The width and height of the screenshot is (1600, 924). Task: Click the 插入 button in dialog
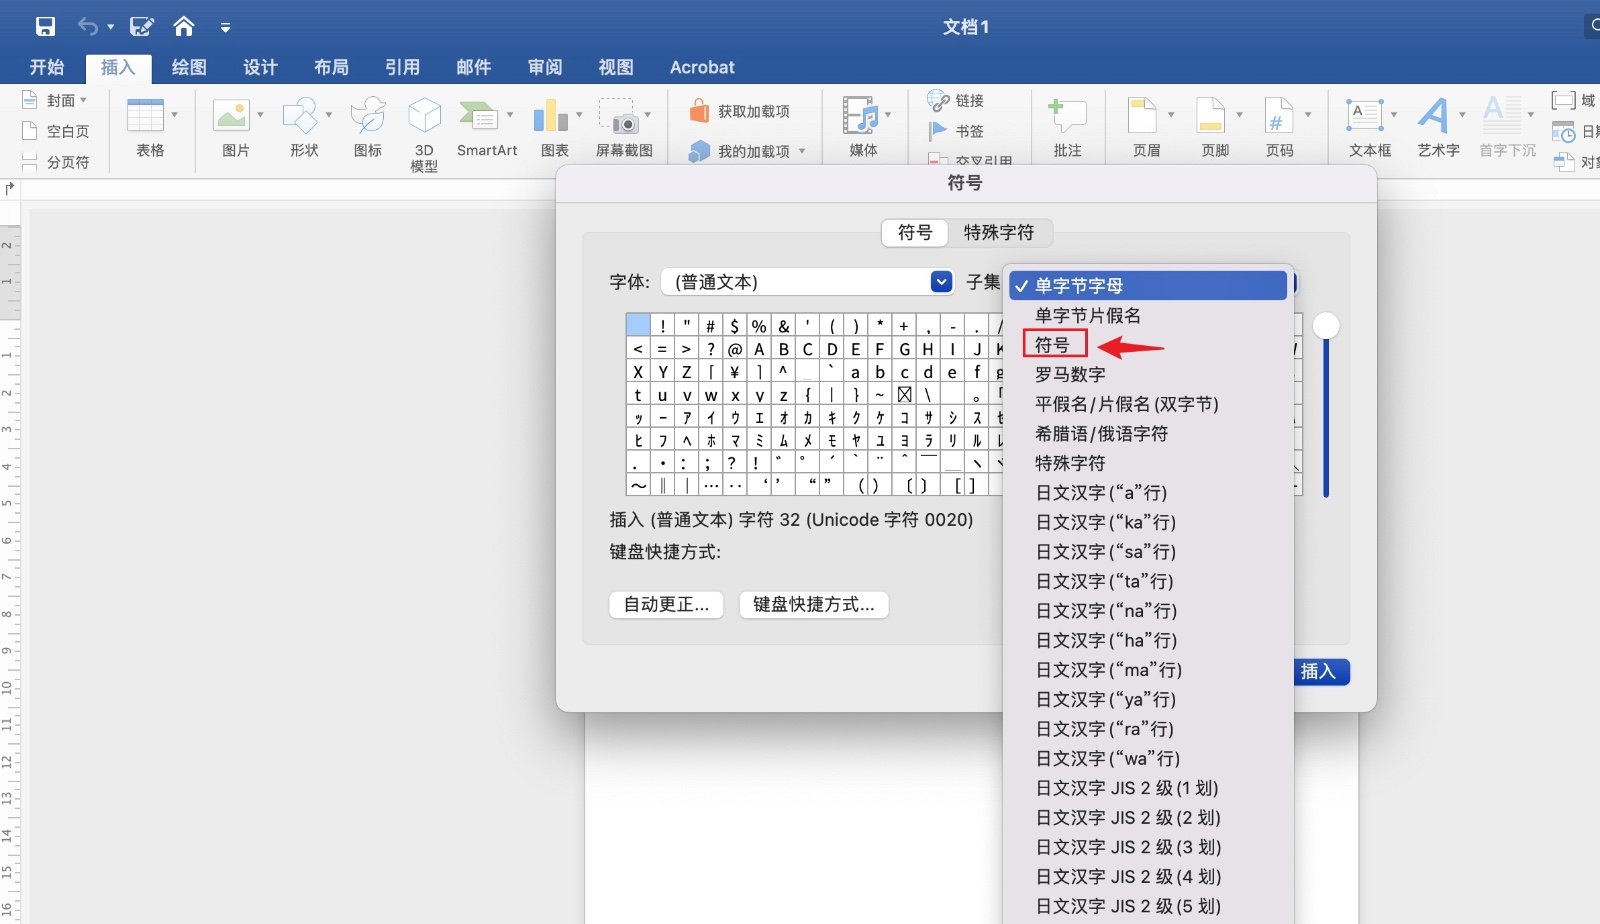1318,672
